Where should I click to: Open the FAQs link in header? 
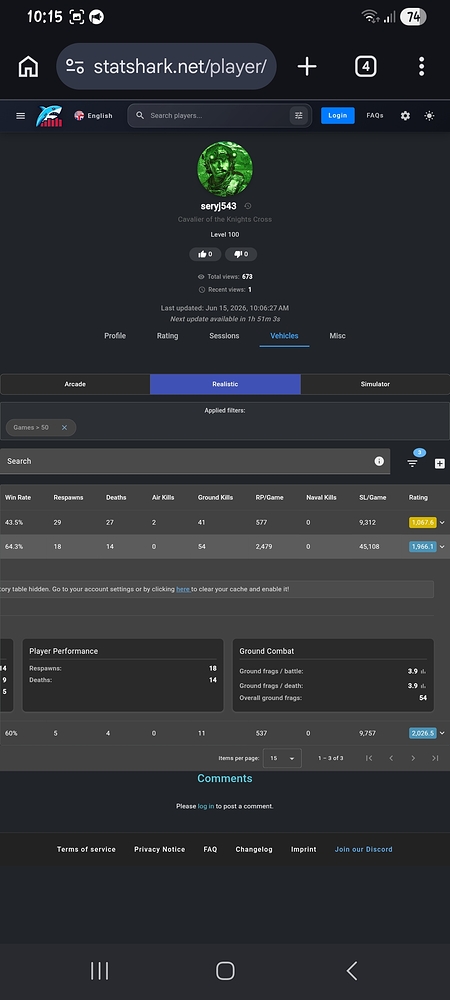(375, 115)
